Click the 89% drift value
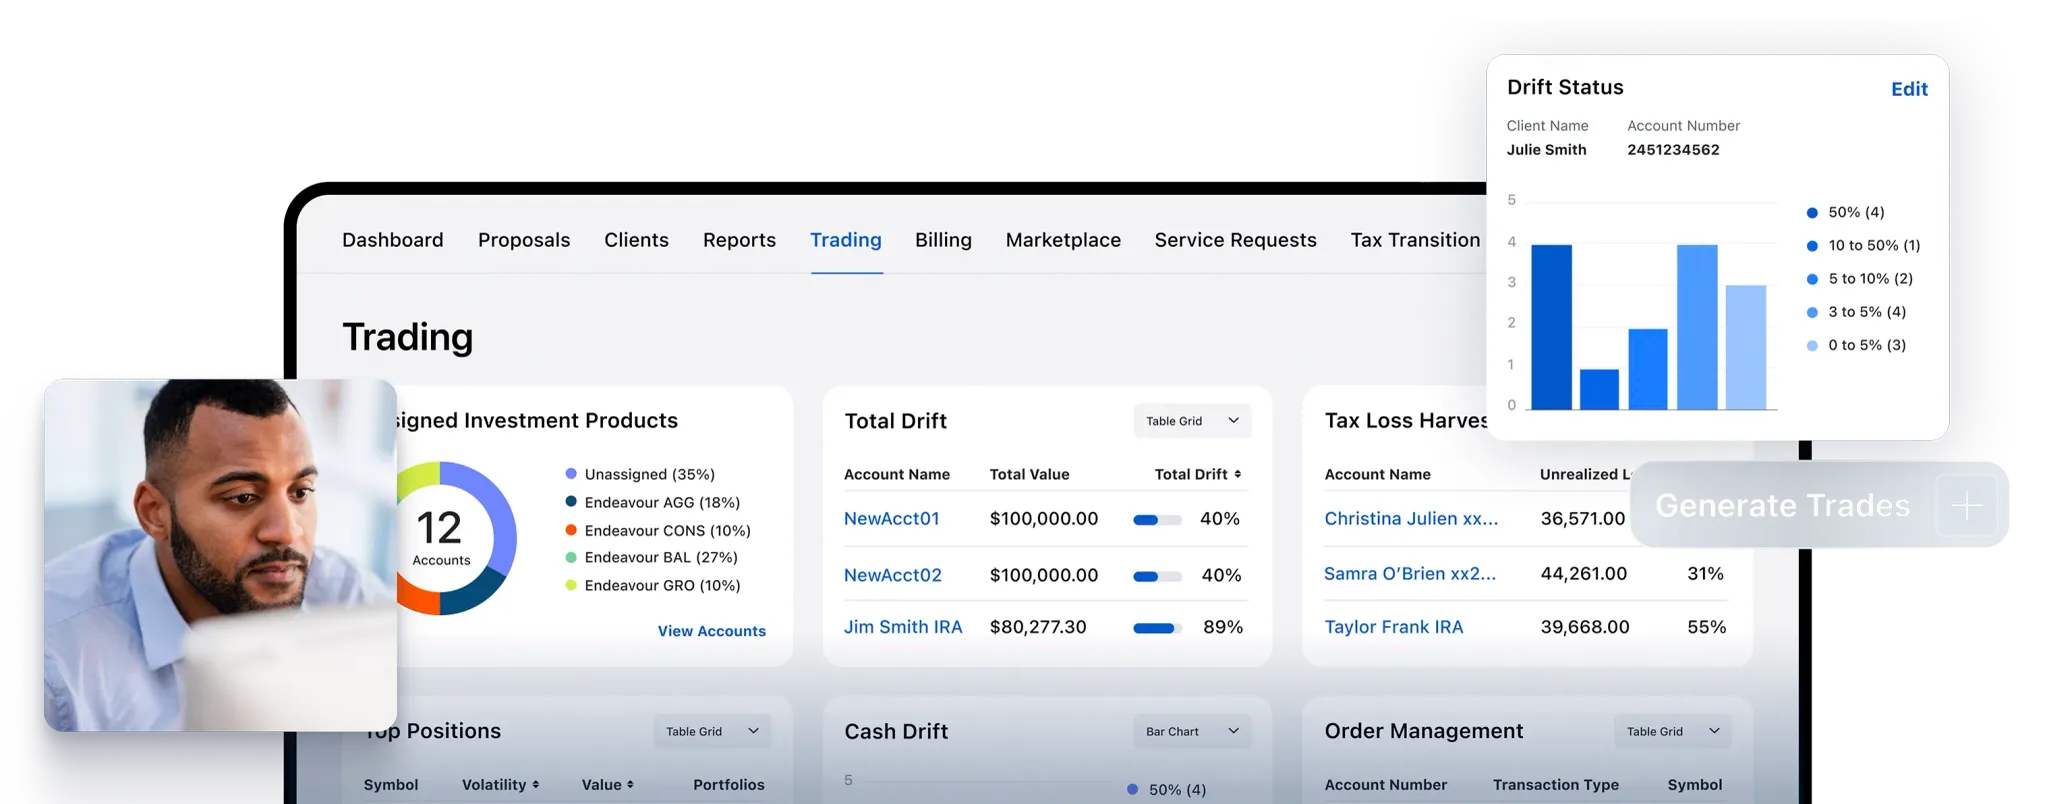2072x804 pixels. tap(1223, 627)
